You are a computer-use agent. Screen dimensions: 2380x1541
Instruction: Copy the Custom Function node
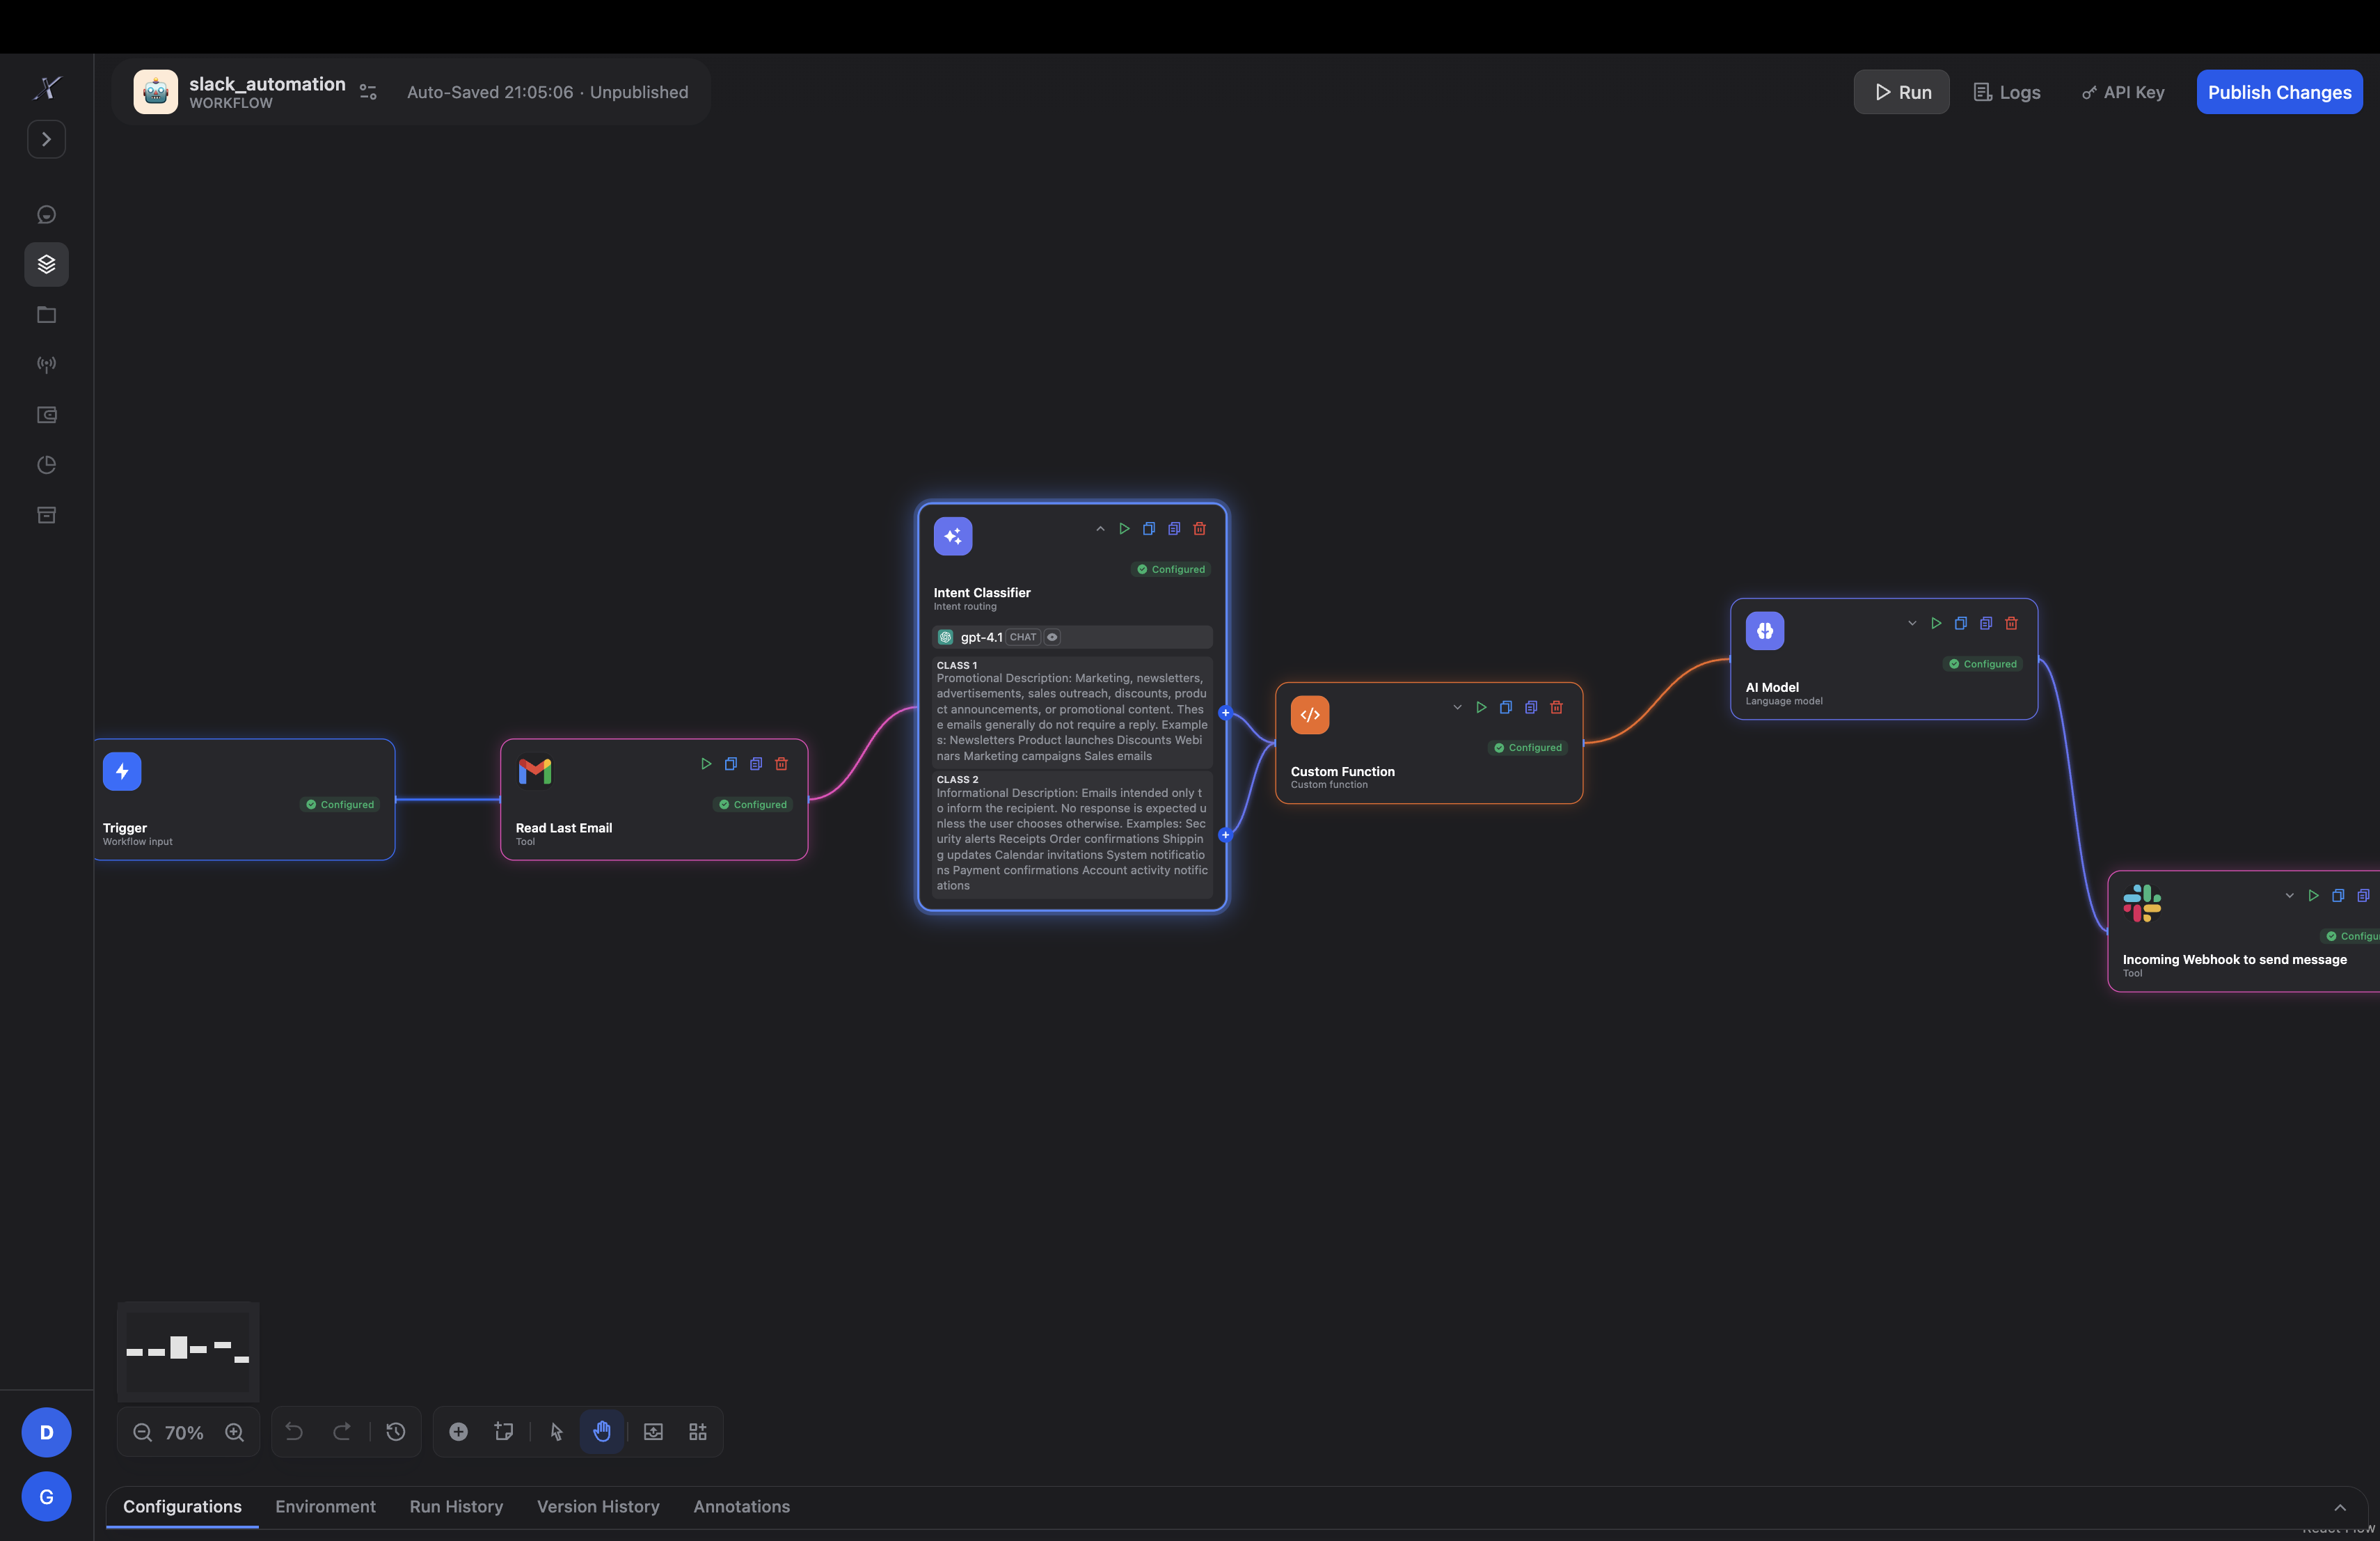point(1506,708)
